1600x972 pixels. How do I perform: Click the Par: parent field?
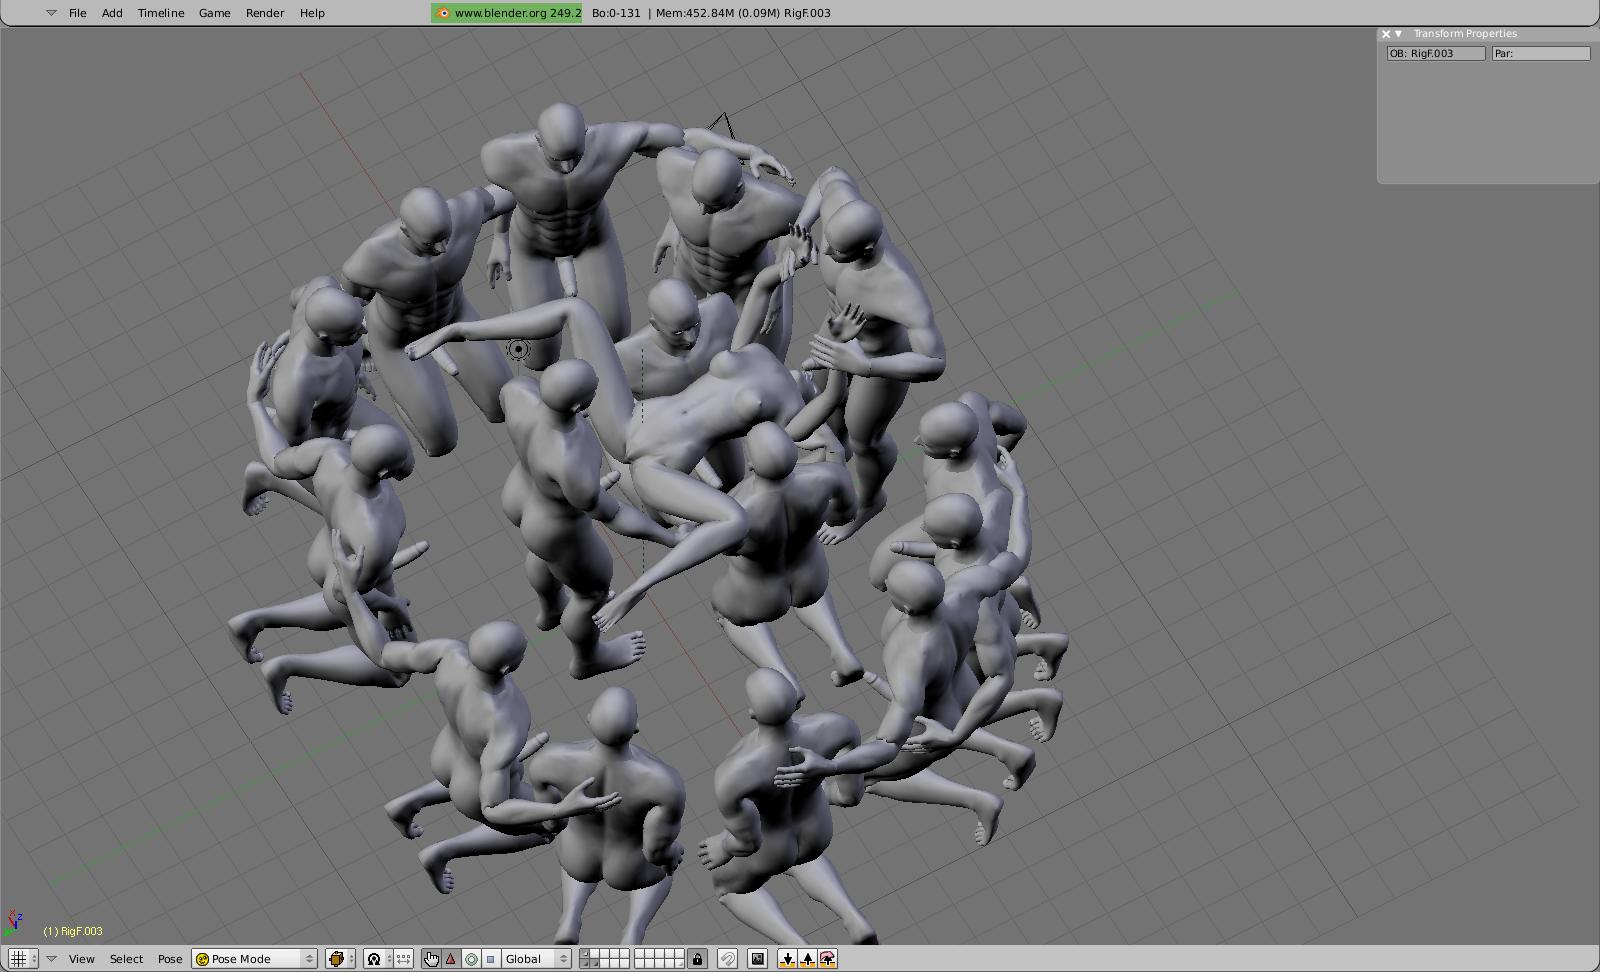pos(1541,53)
